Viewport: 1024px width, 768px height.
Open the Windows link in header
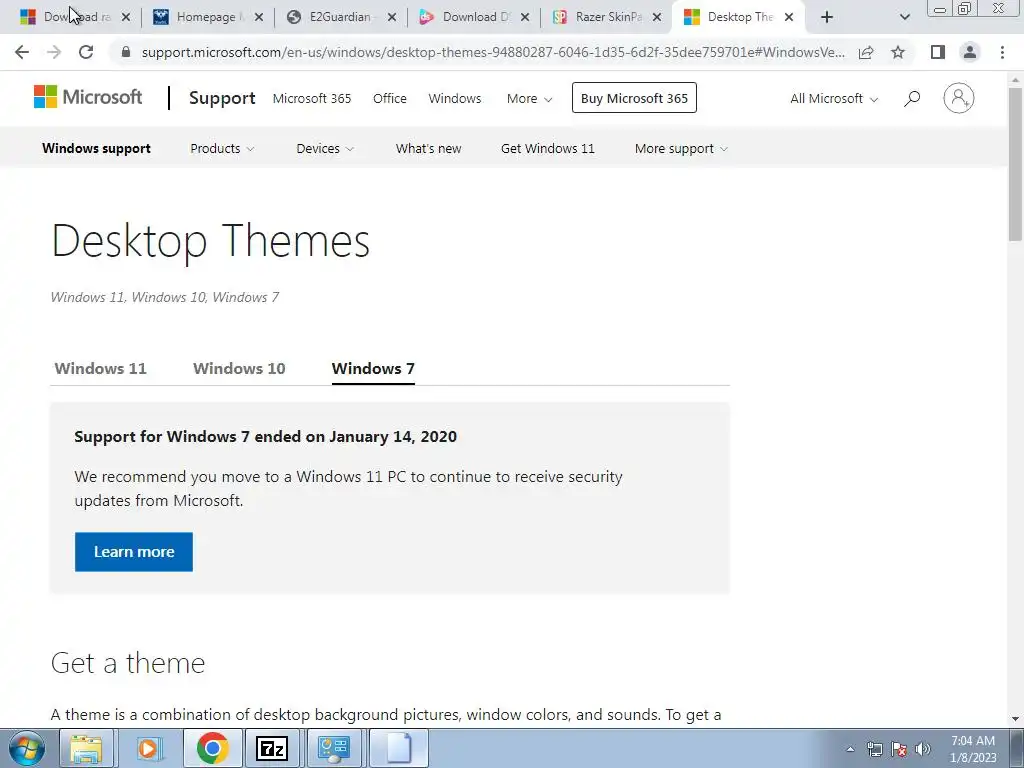point(455,99)
